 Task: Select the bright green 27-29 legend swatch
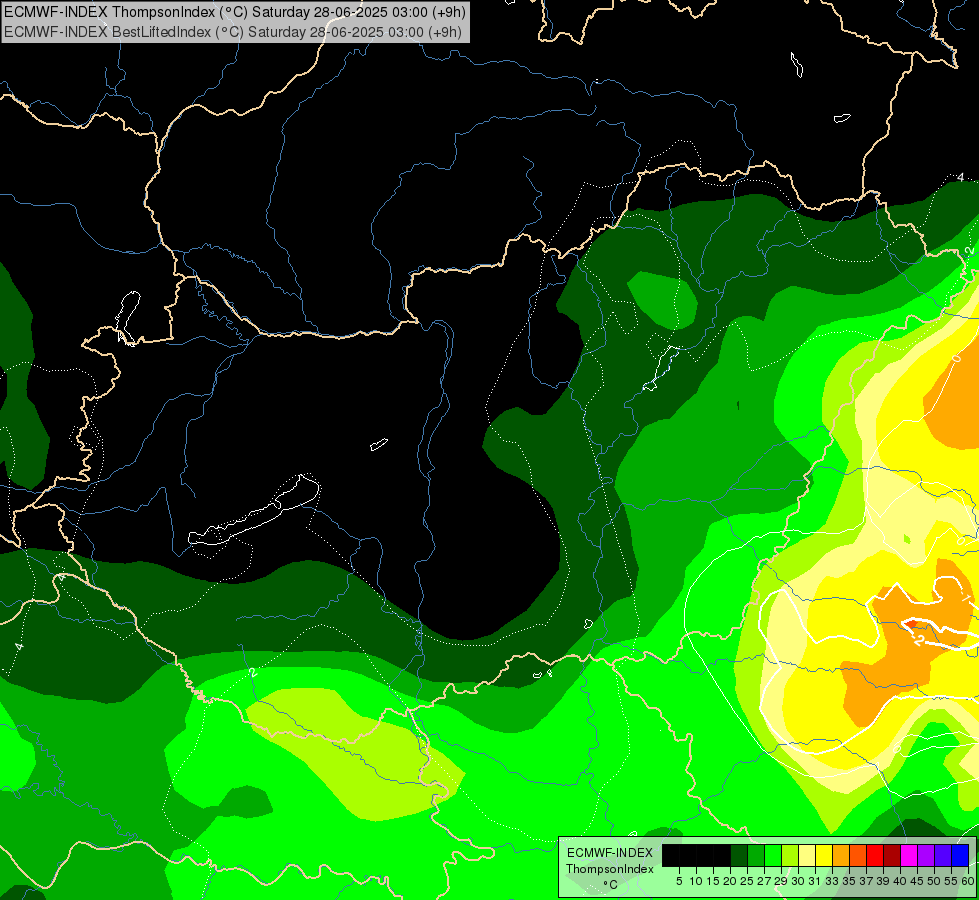[773, 855]
